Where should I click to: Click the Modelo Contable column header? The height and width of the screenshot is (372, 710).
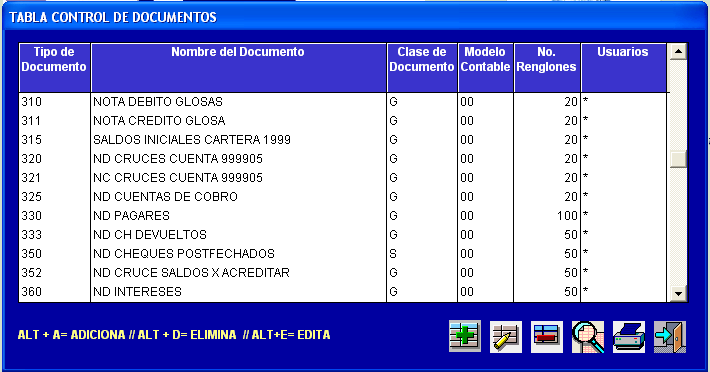[x=485, y=68]
